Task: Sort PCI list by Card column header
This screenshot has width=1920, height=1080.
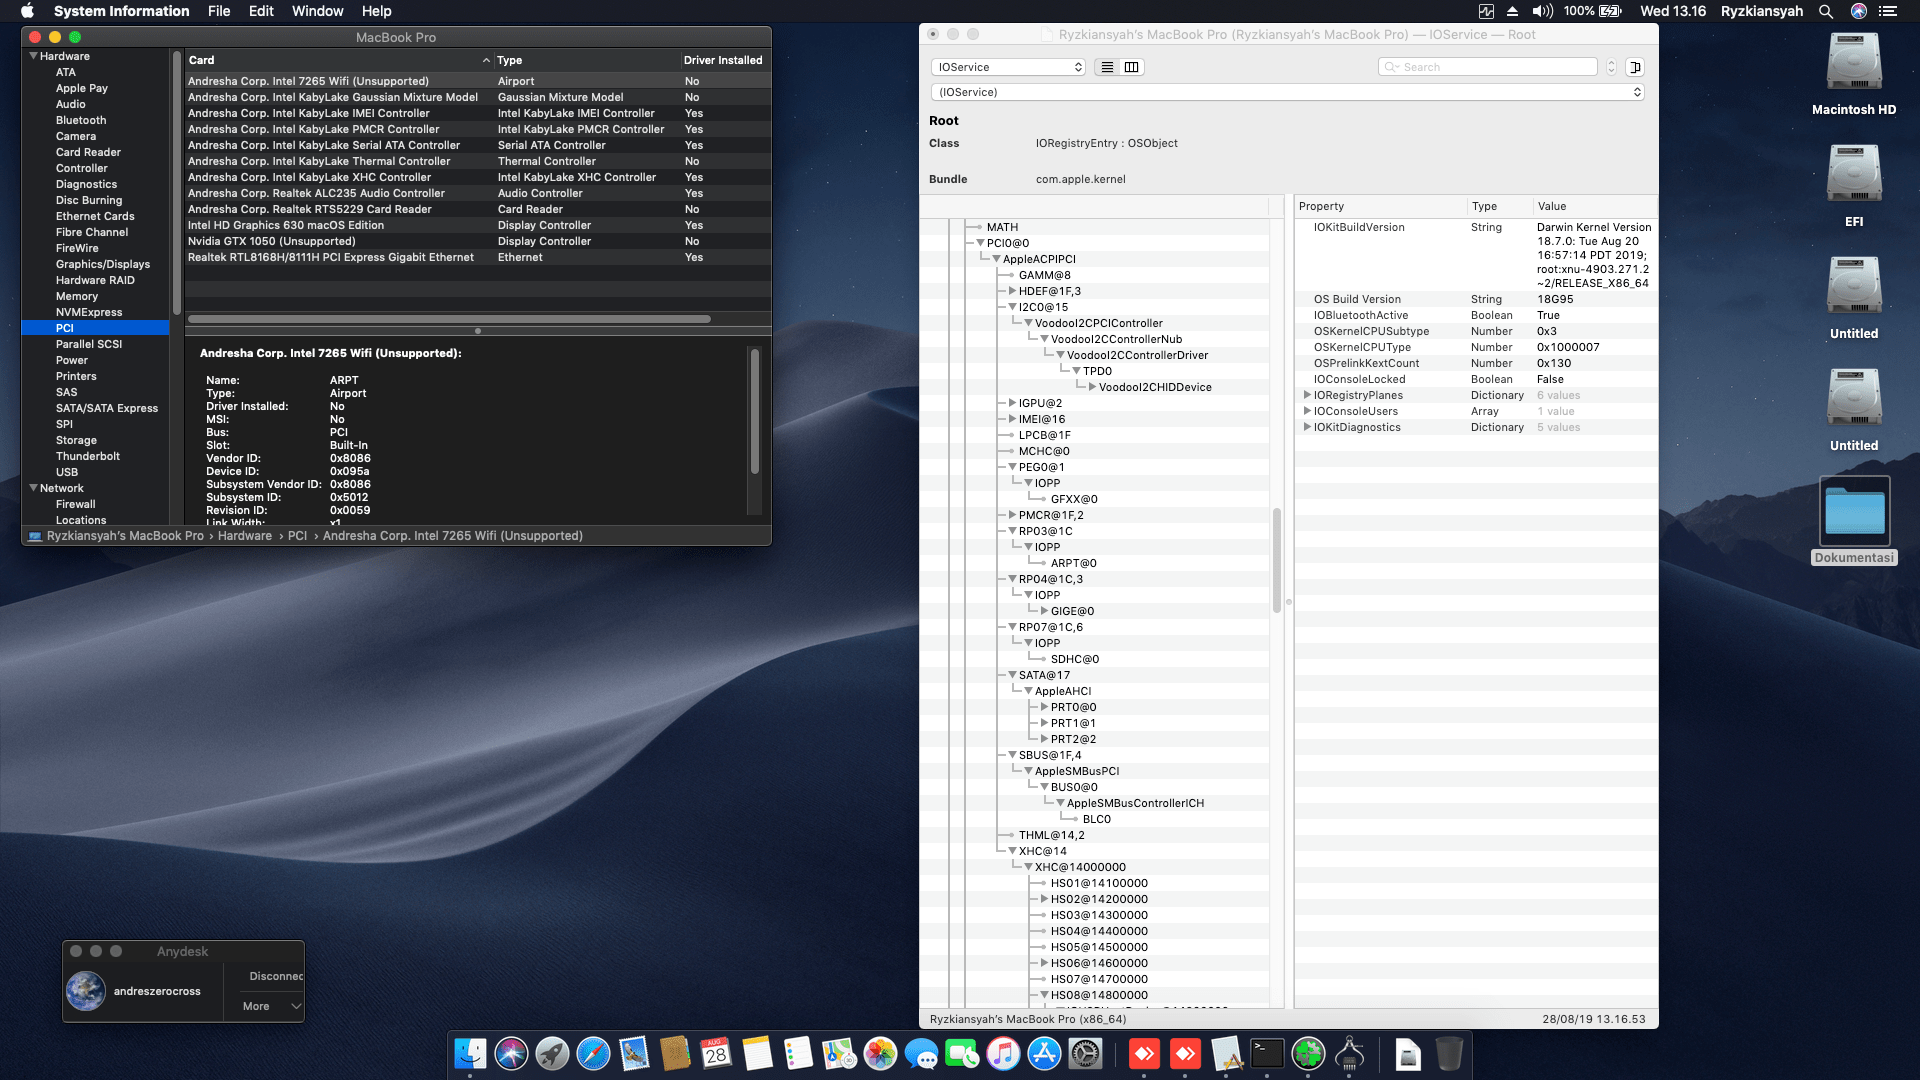Action: pos(339,60)
